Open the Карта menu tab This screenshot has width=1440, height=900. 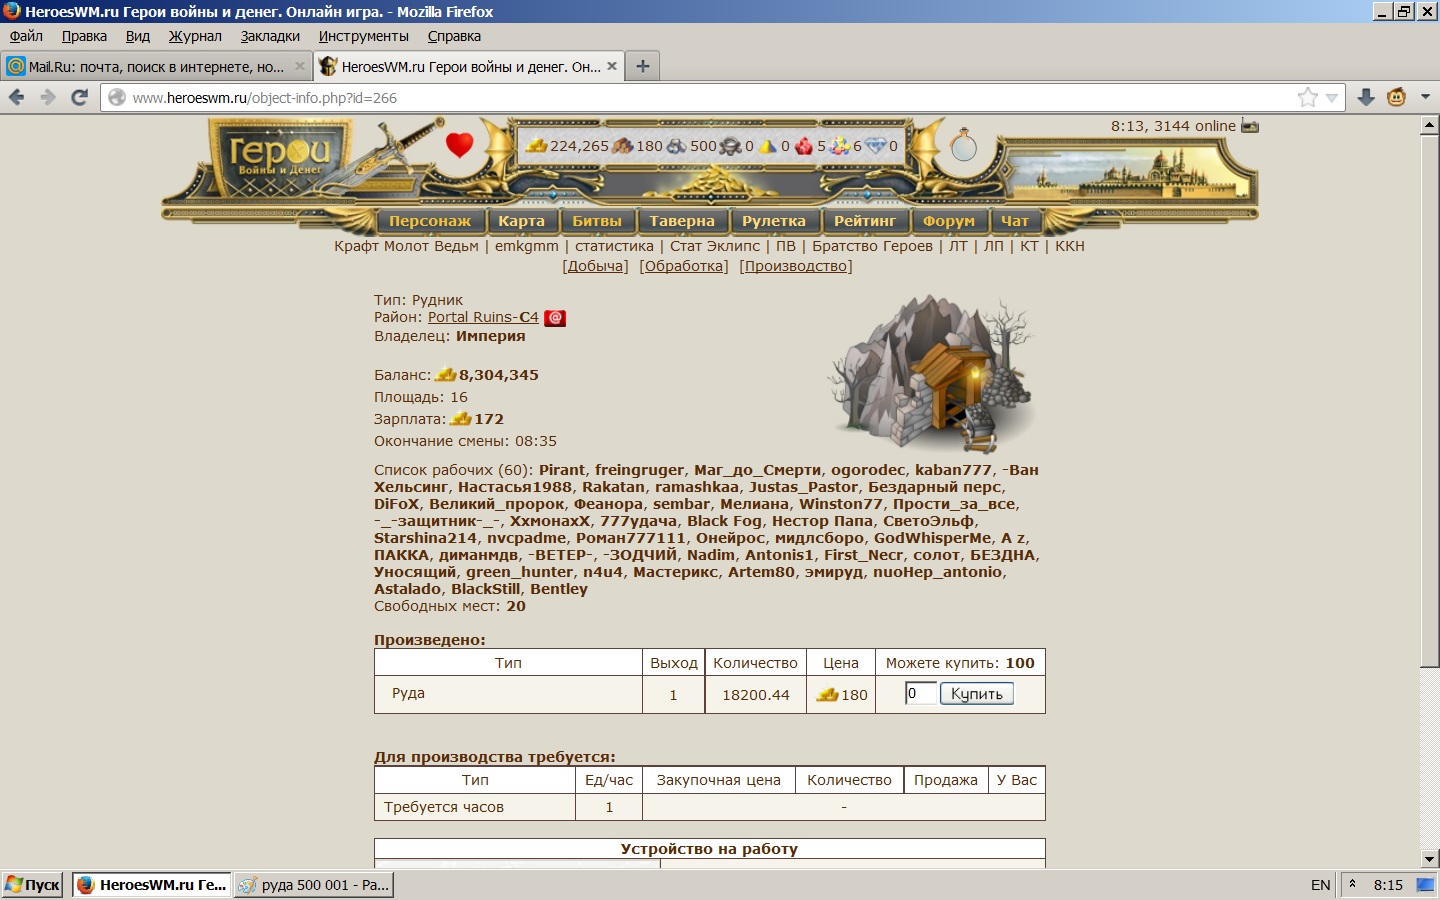coord(522,221)
